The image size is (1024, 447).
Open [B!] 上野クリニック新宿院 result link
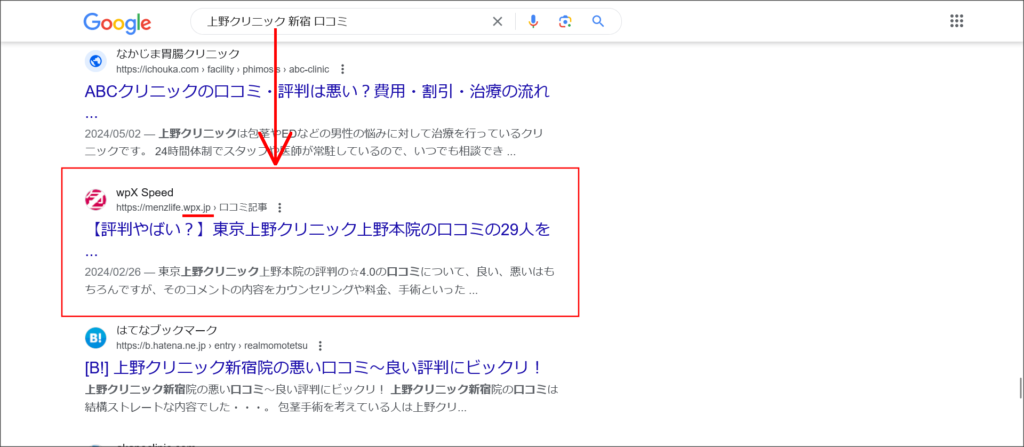(313, 367)
